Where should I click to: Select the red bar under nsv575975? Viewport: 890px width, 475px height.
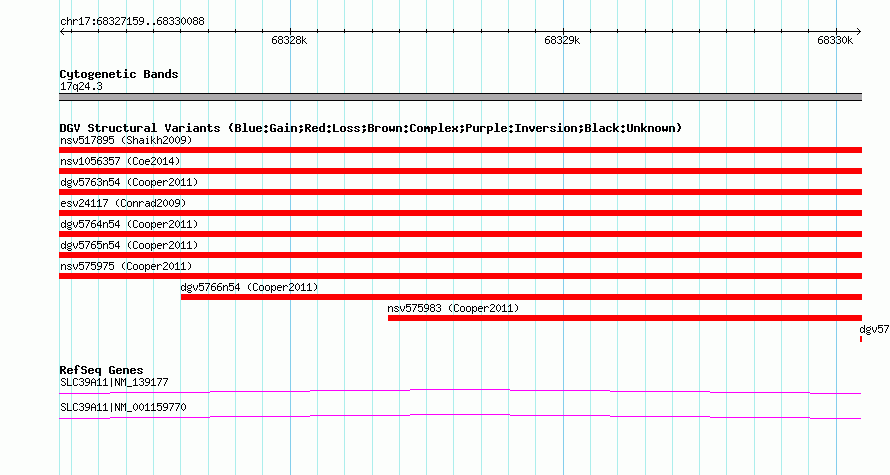460,276
